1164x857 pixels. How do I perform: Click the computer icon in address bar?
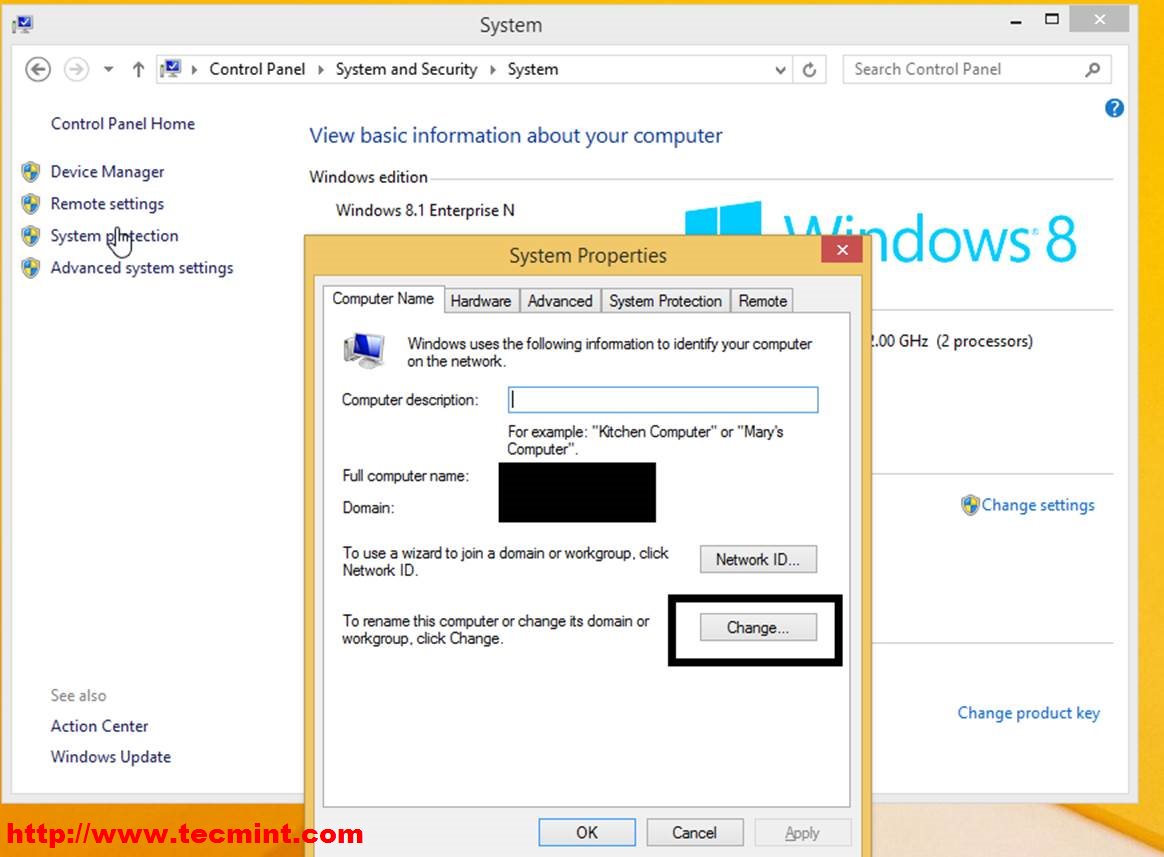(x=171, y=69)
